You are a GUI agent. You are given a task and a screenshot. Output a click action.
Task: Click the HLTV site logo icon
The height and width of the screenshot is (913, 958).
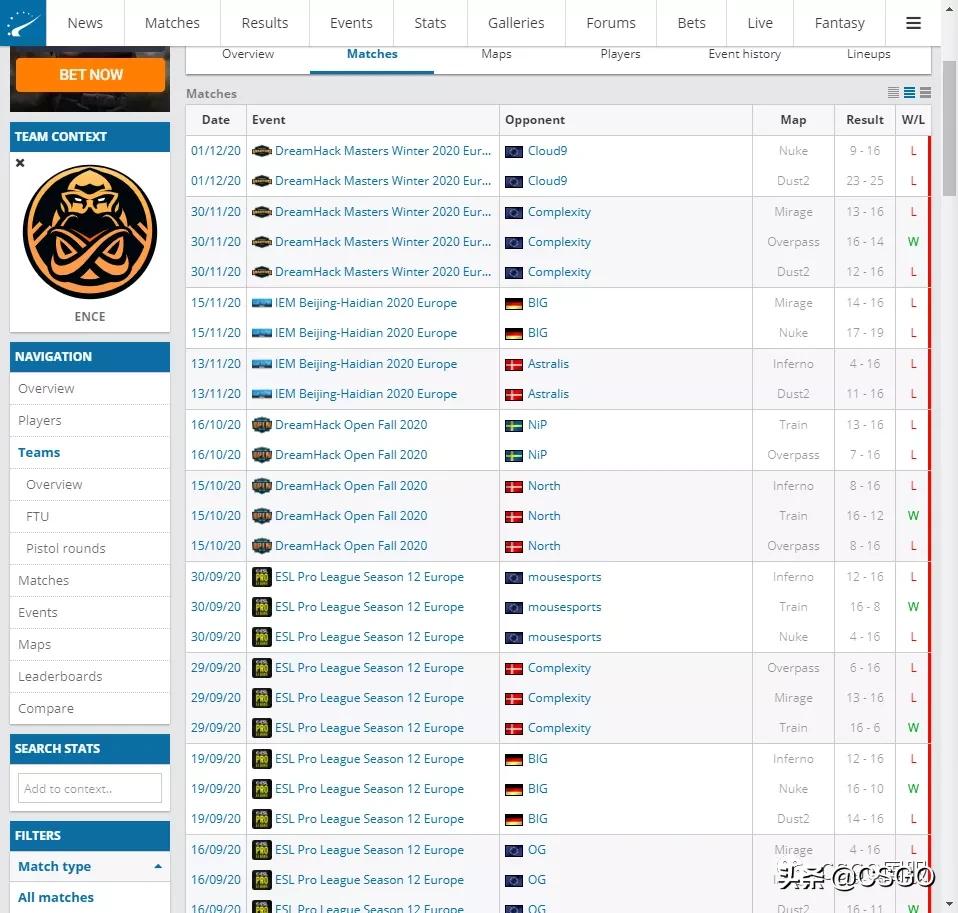[21, 22]
